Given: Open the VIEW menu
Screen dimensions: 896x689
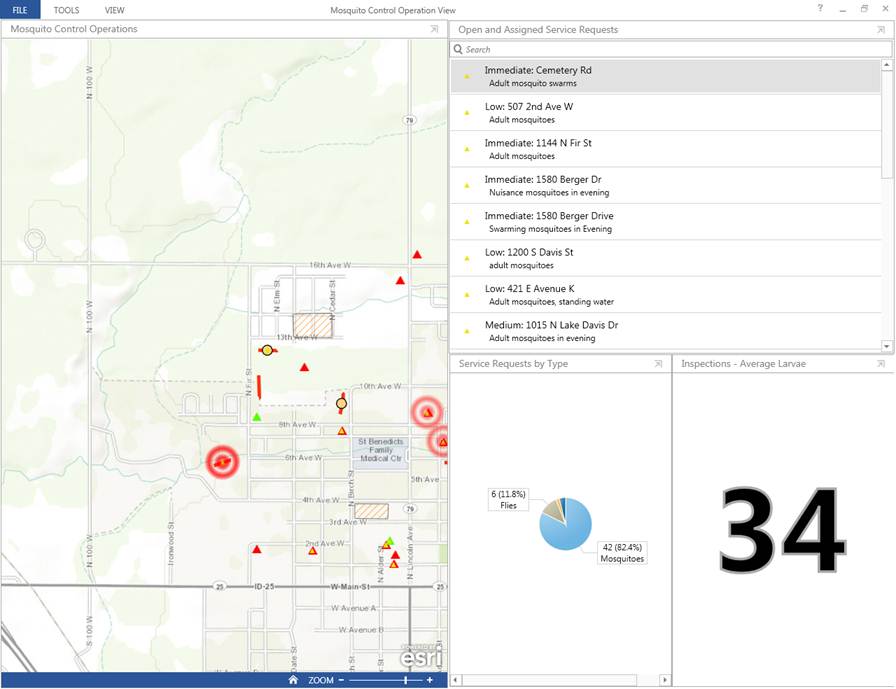Looking at the screenshot, I should click(114, 10).
